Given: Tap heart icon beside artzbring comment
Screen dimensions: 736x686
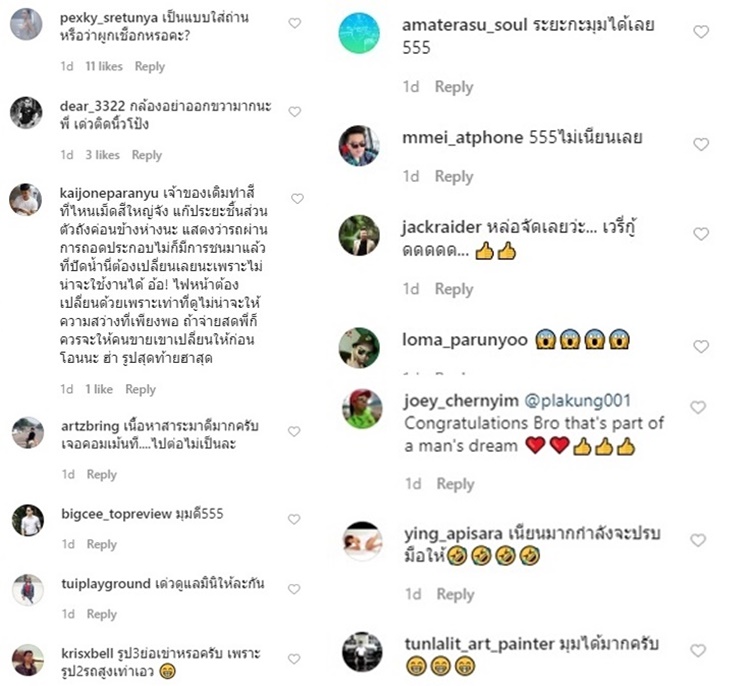Looking at the screenshot, I should 294,432.
